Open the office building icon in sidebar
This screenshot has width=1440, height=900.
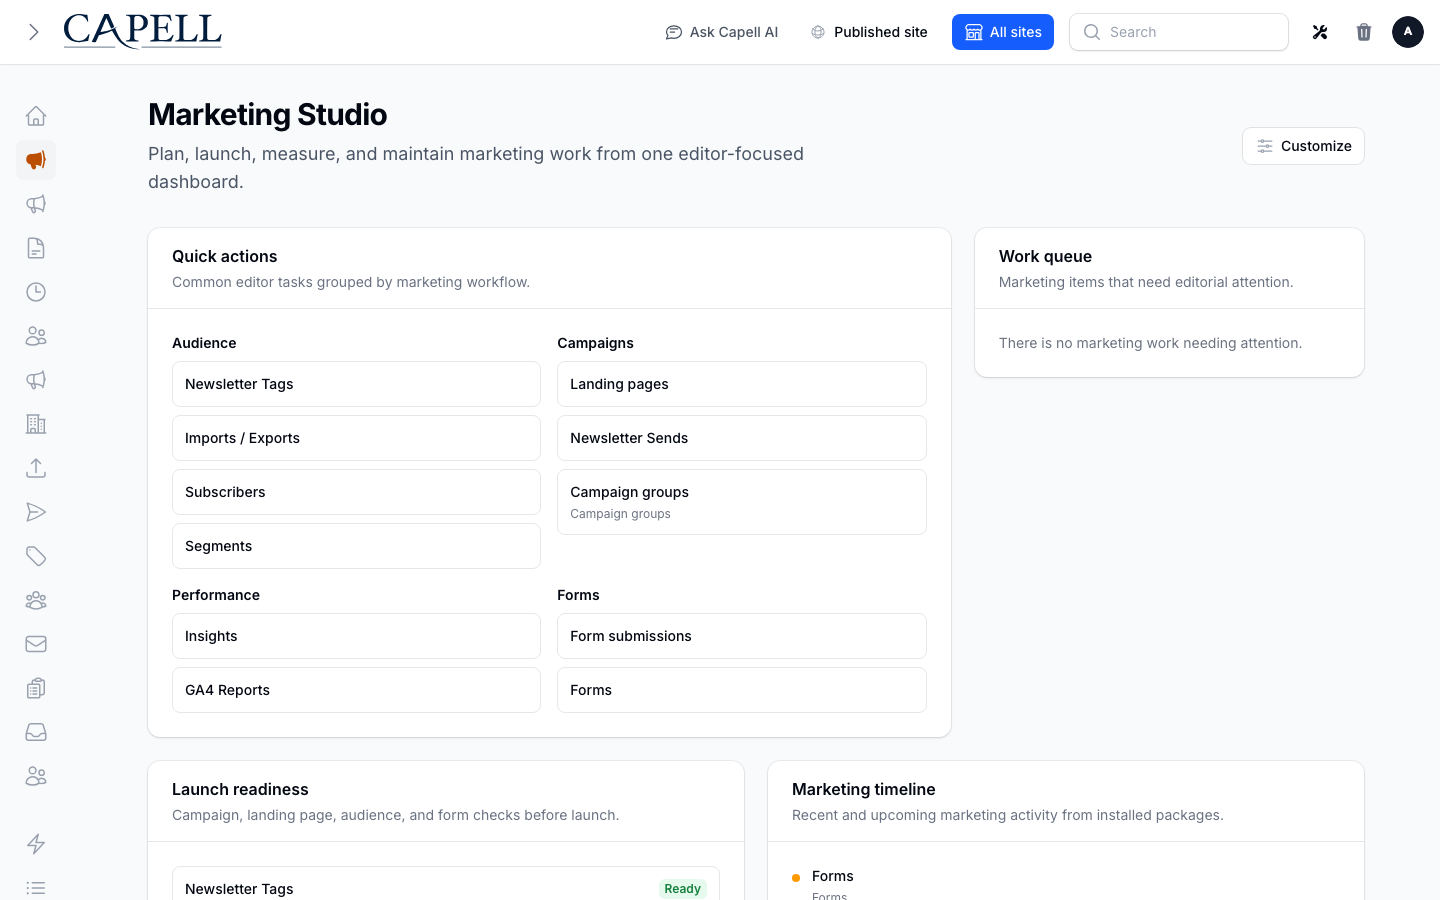click(x=36, y=424)
